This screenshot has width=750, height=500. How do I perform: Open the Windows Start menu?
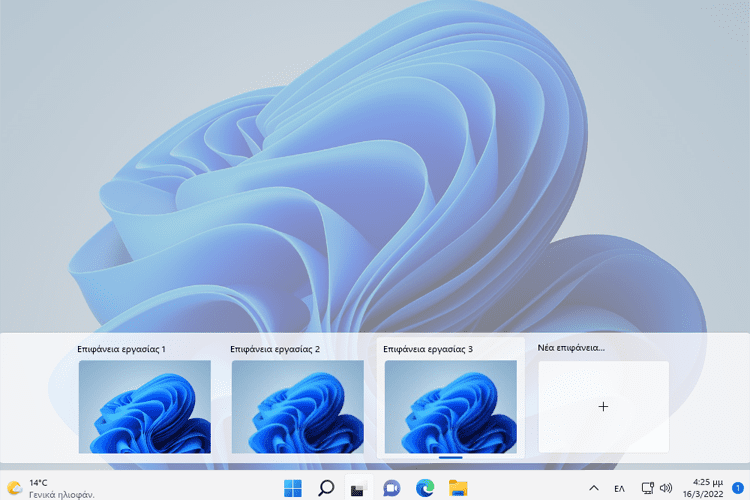[x=292, y=488]
